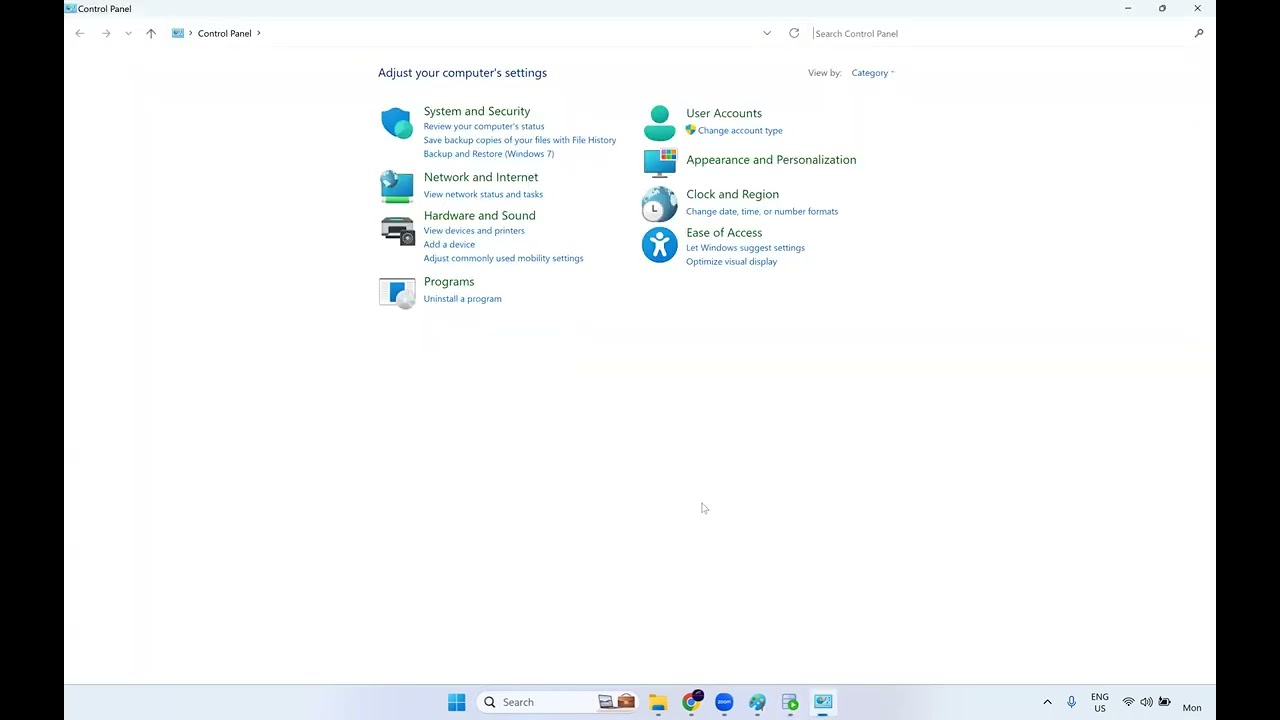Open the System and Security category
This screenshot has width=1280, height=720.
[477, 111]
